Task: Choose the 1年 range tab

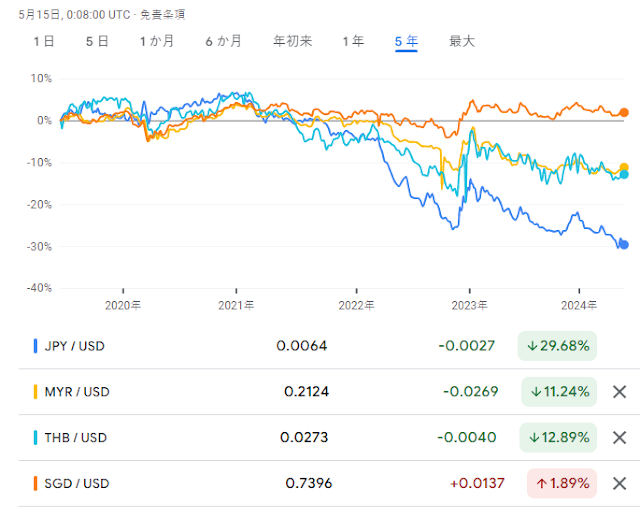Action: [353, 41]
